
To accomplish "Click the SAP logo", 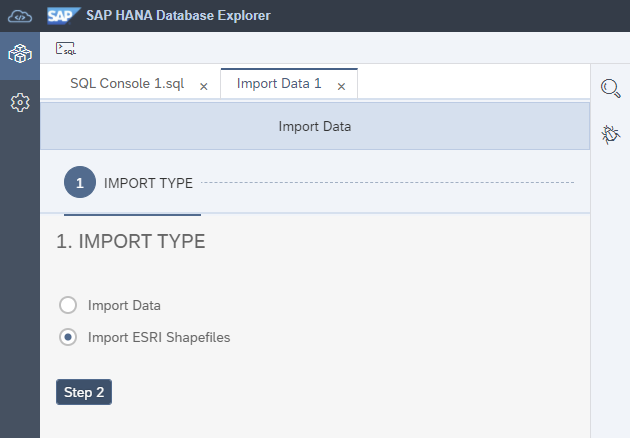I will [63, 16].
